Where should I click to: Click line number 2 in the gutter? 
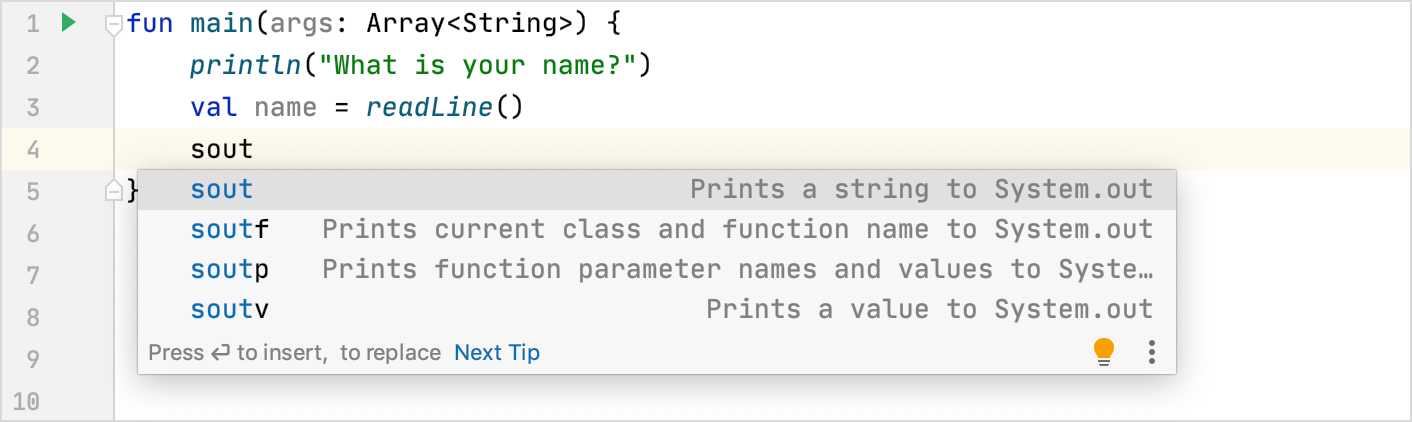33,66
